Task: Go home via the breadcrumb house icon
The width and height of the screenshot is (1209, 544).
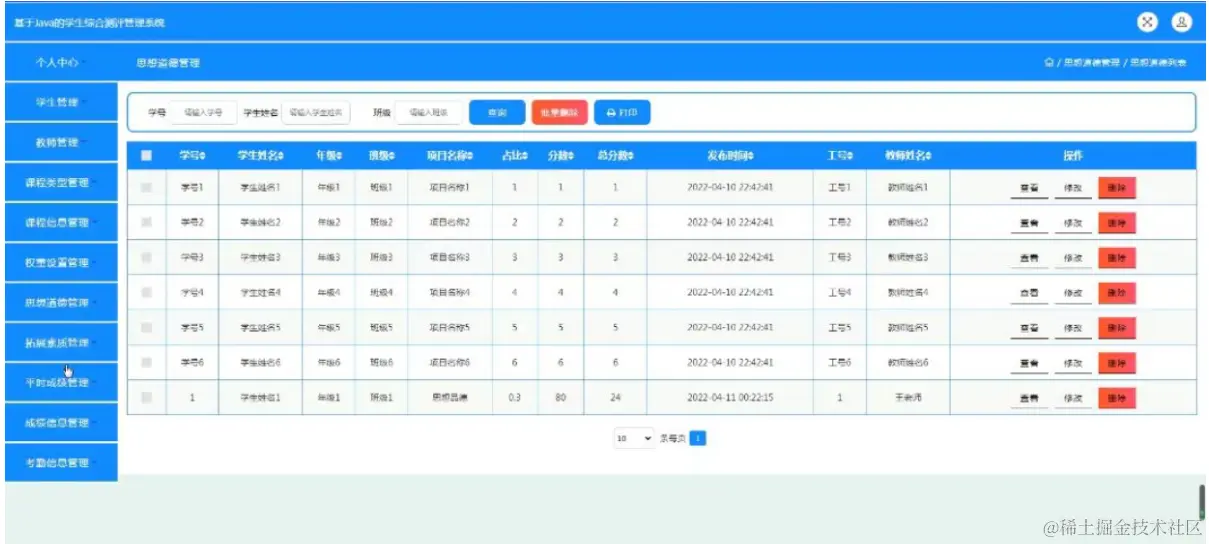Action: [x=1049, y=63]
